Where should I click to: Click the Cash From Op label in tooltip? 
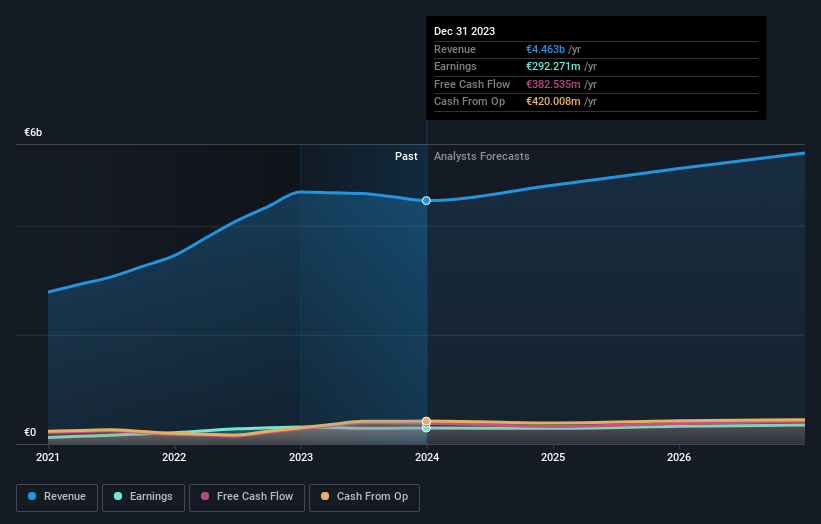click(x=469, y=102)
